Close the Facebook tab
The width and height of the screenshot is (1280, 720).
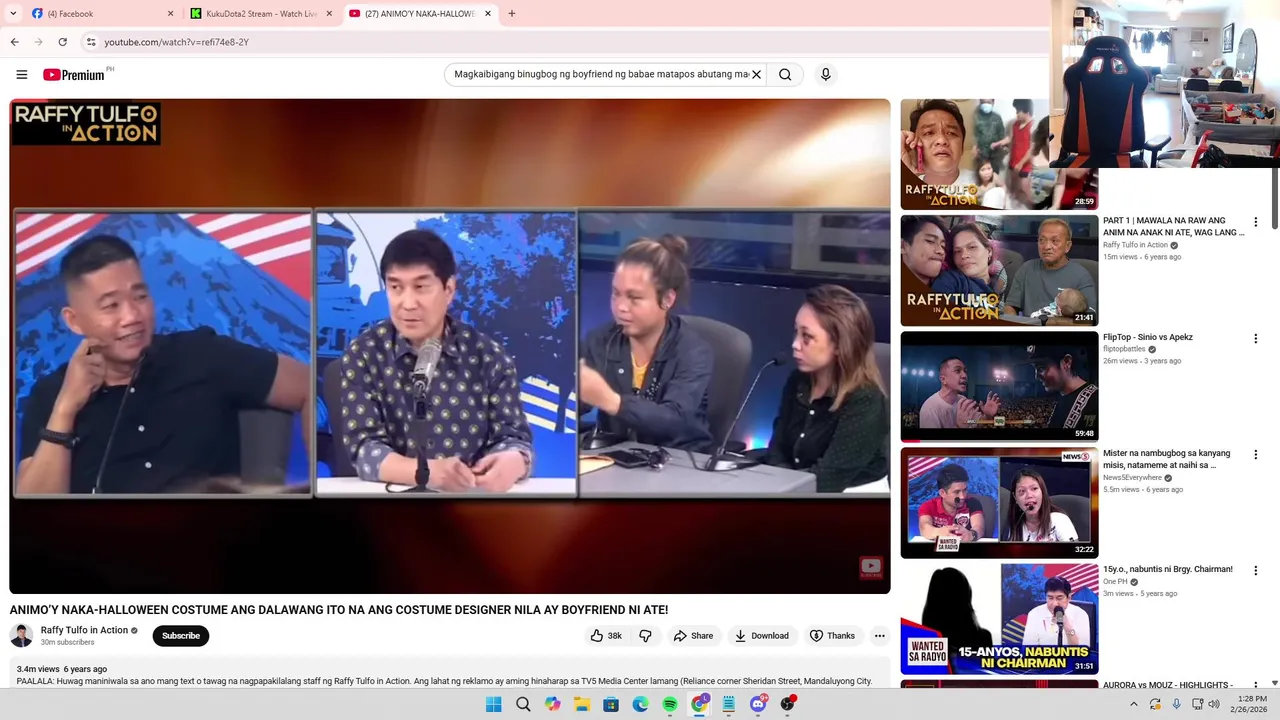(x=170, y=14)
